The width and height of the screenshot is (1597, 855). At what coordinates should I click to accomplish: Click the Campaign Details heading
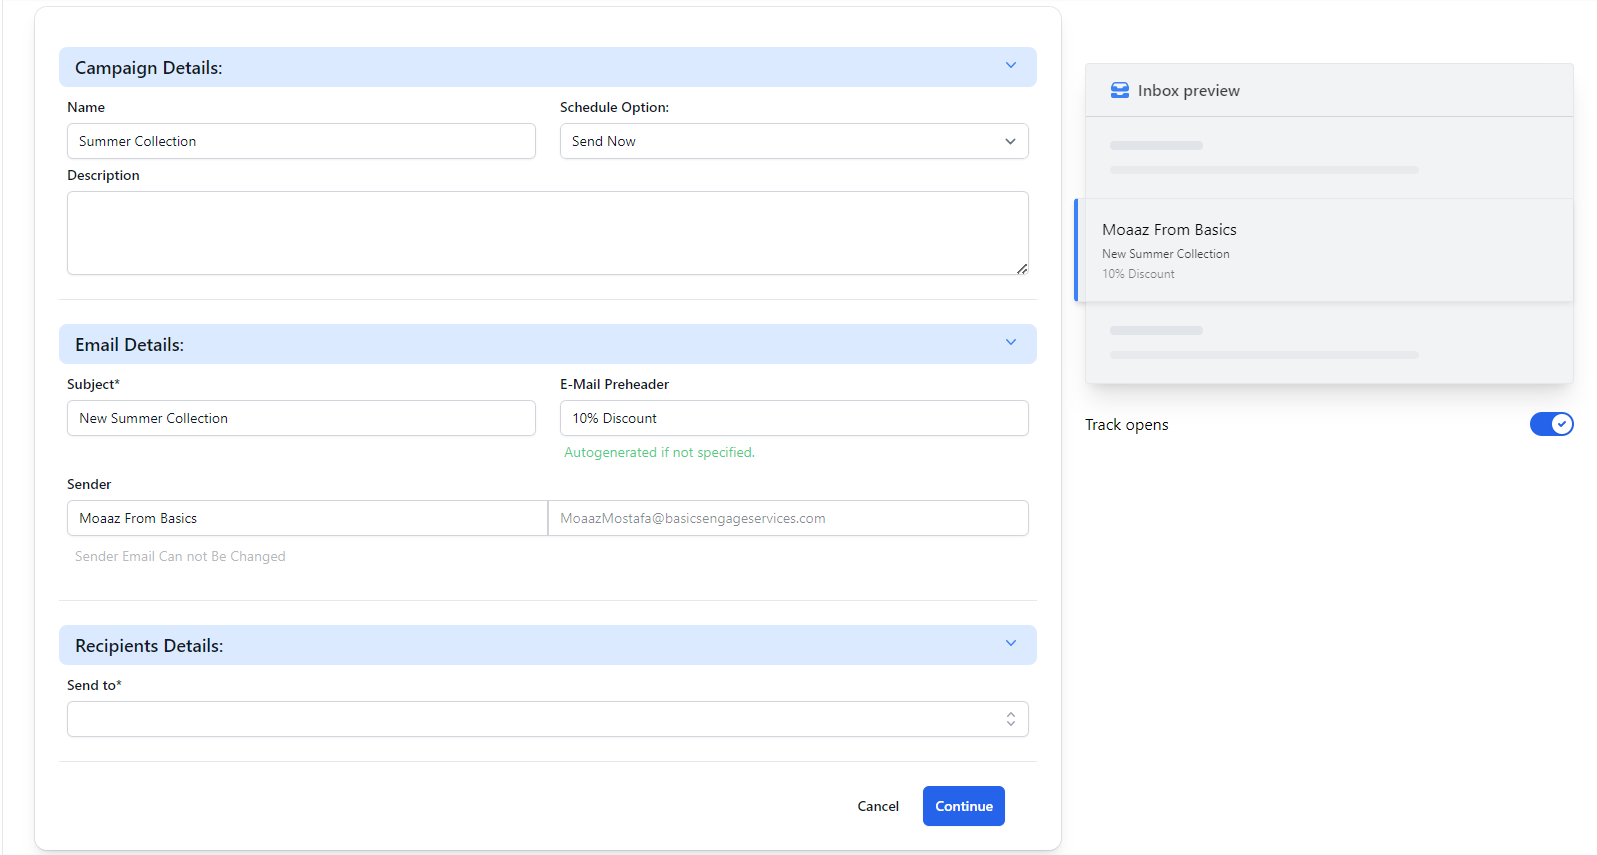149,68
